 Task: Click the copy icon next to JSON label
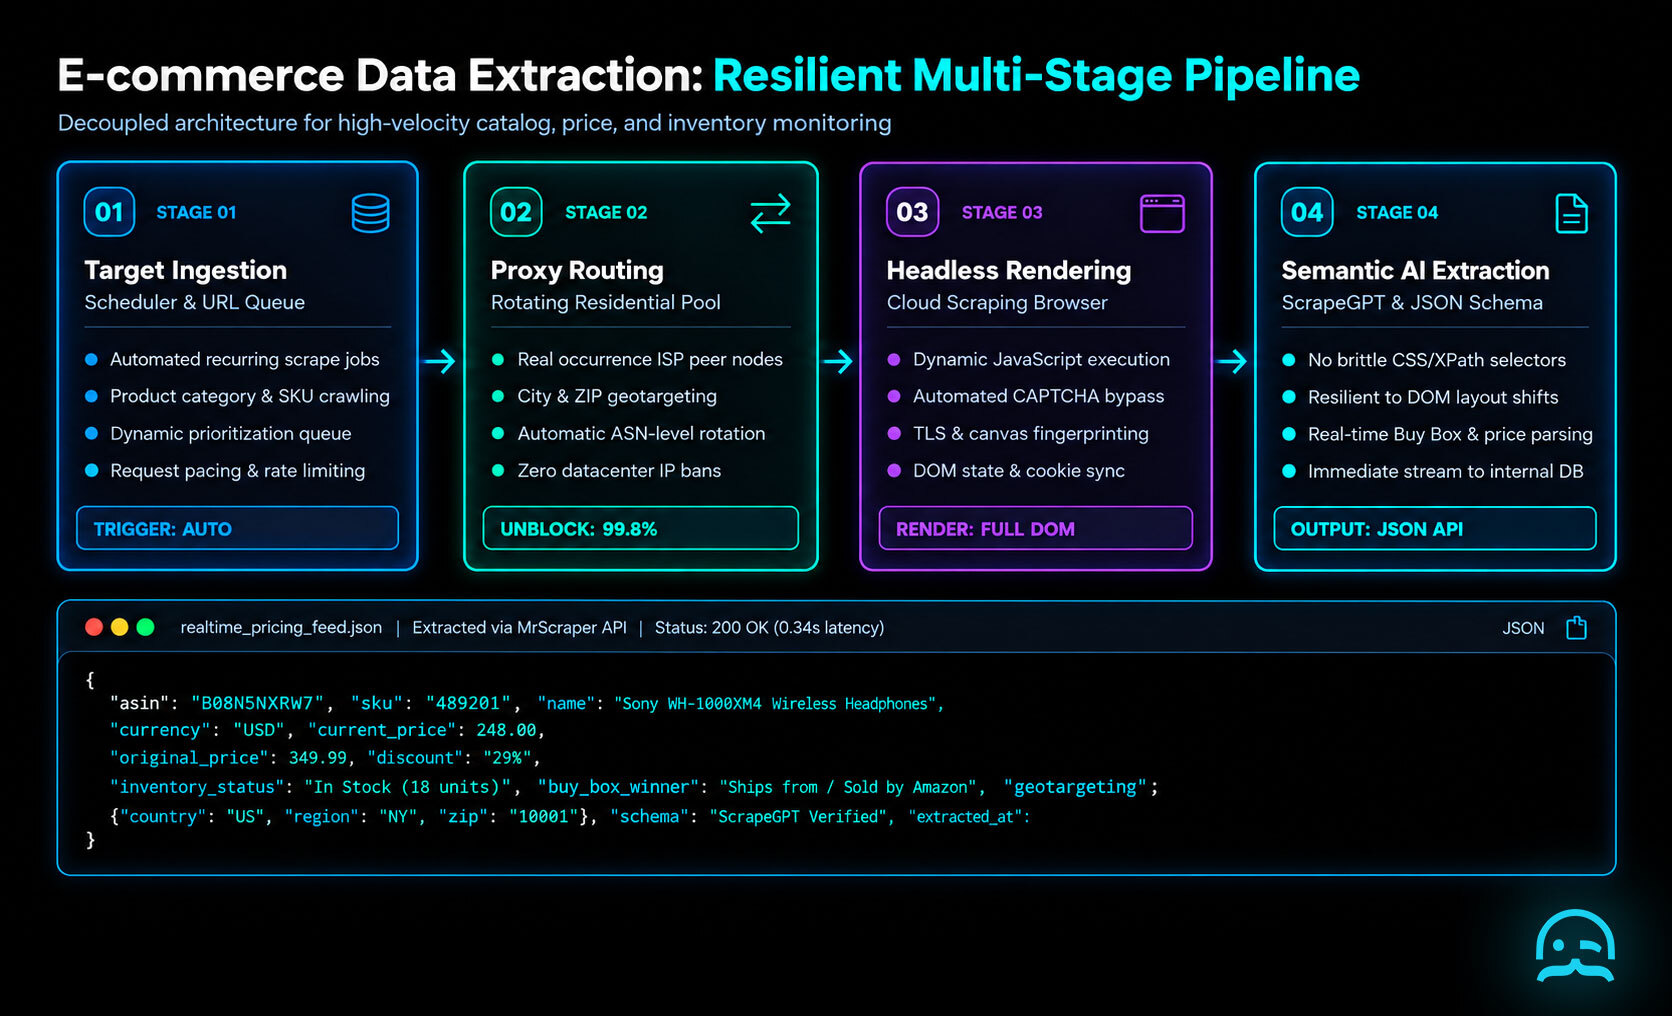coord(1576,627)
